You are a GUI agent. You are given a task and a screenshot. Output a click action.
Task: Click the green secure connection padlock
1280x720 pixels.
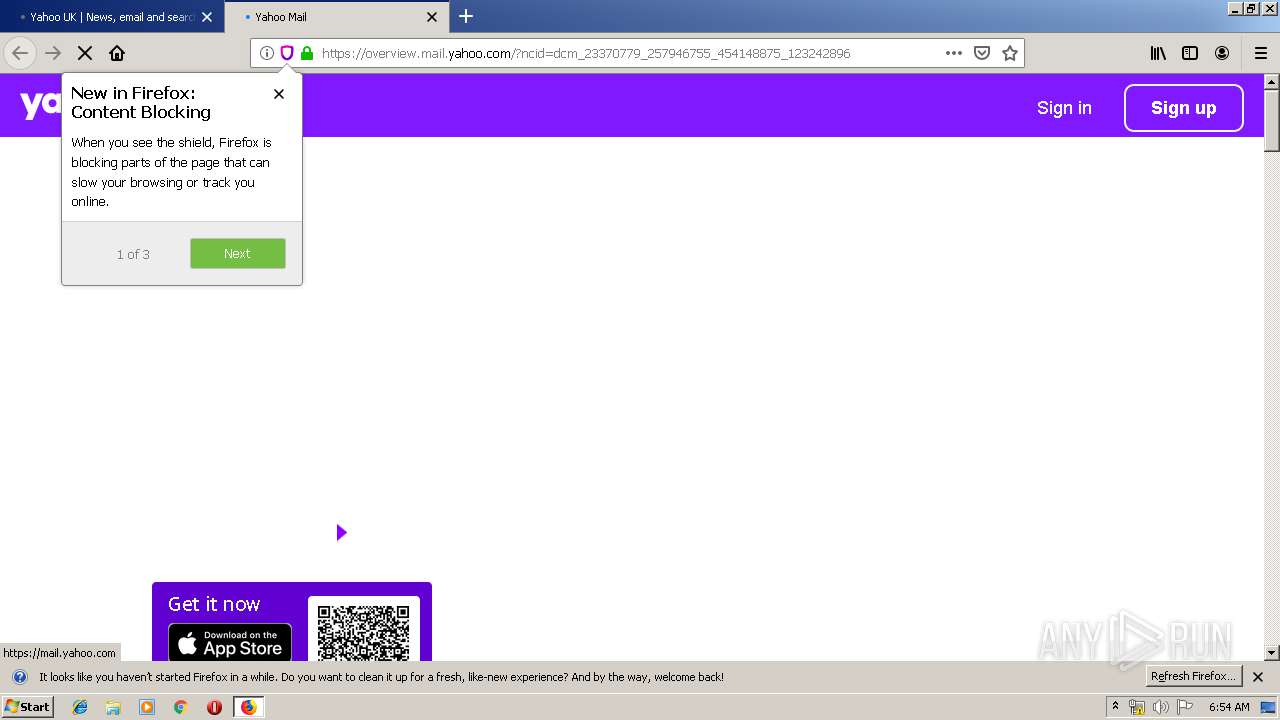pos(307,53)
